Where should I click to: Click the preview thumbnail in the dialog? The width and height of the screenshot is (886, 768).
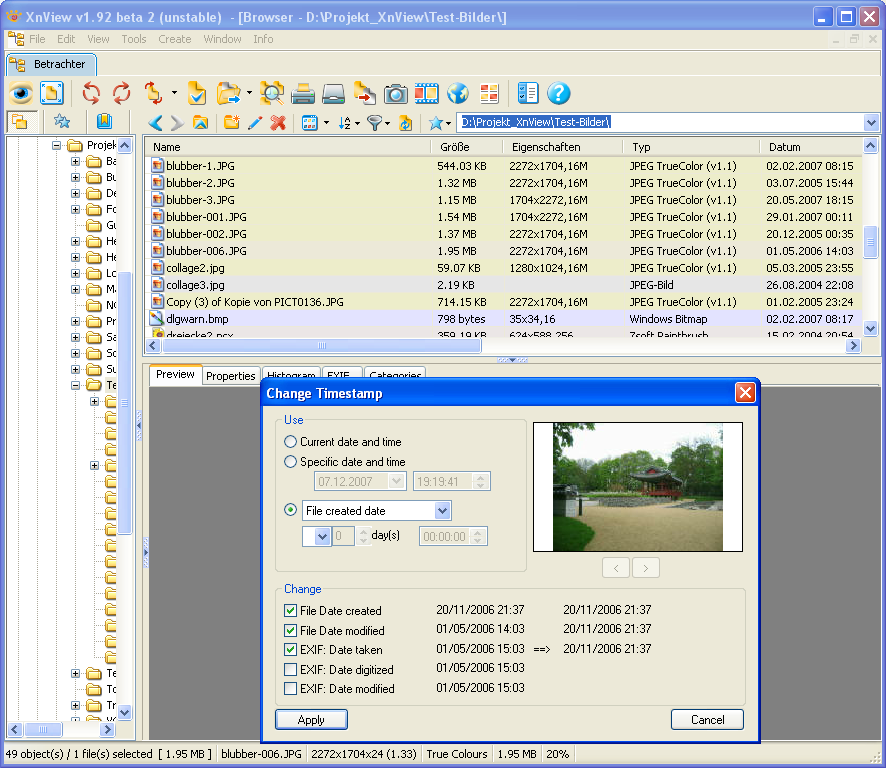[638, 487]
